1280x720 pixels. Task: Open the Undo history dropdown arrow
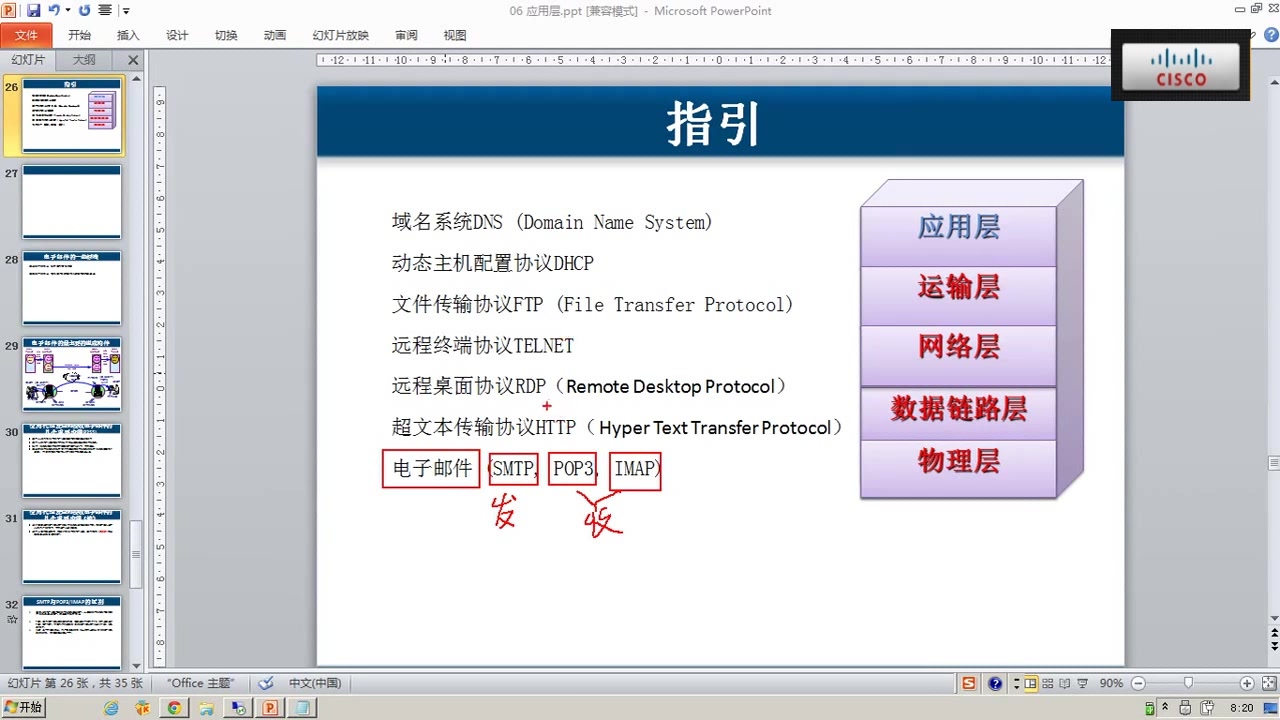tap(68, 10)
